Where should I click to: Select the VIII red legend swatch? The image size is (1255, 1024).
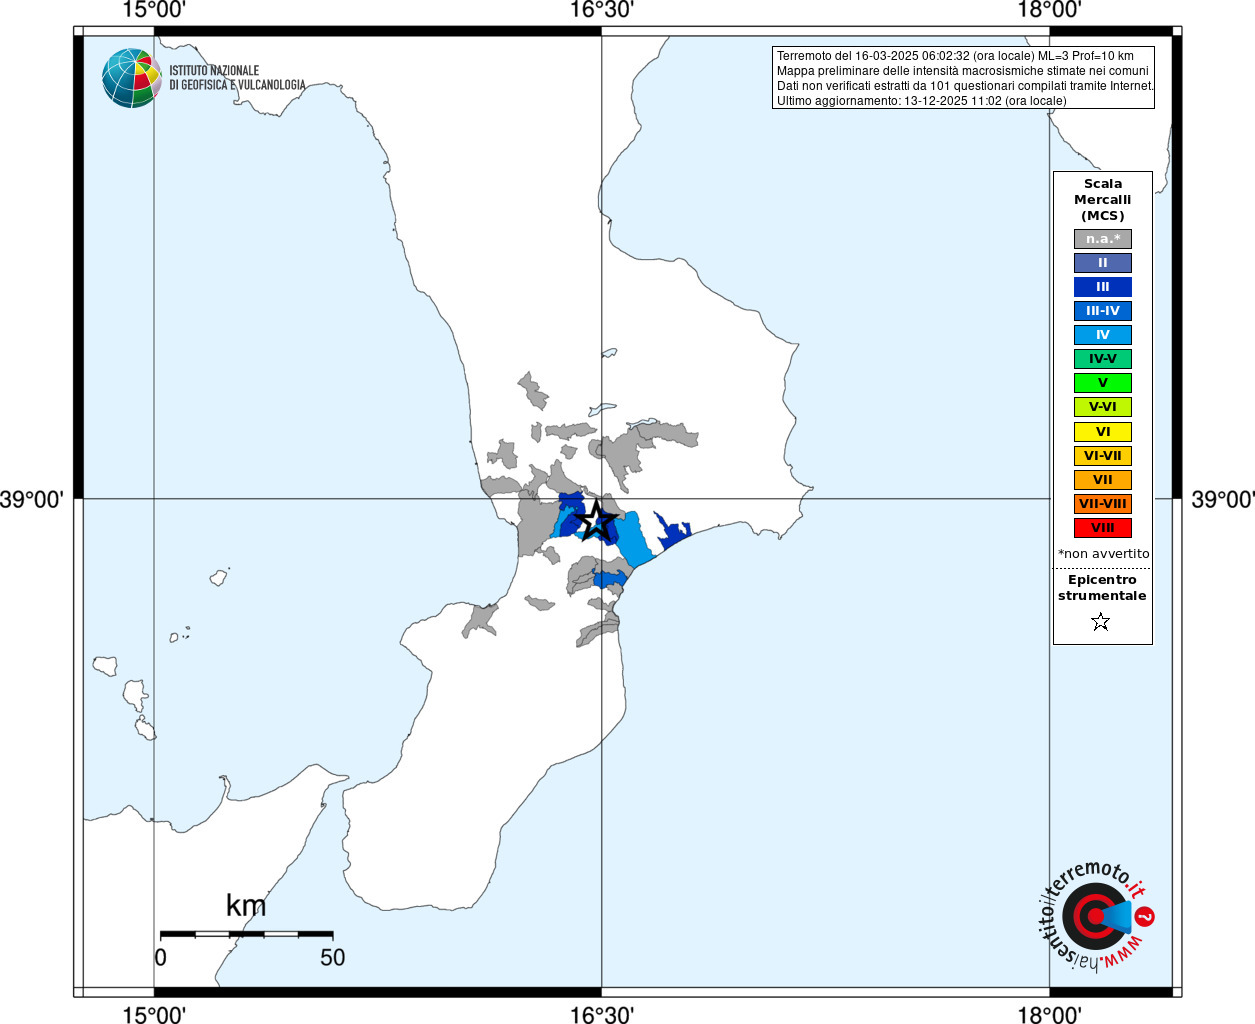1103,528
